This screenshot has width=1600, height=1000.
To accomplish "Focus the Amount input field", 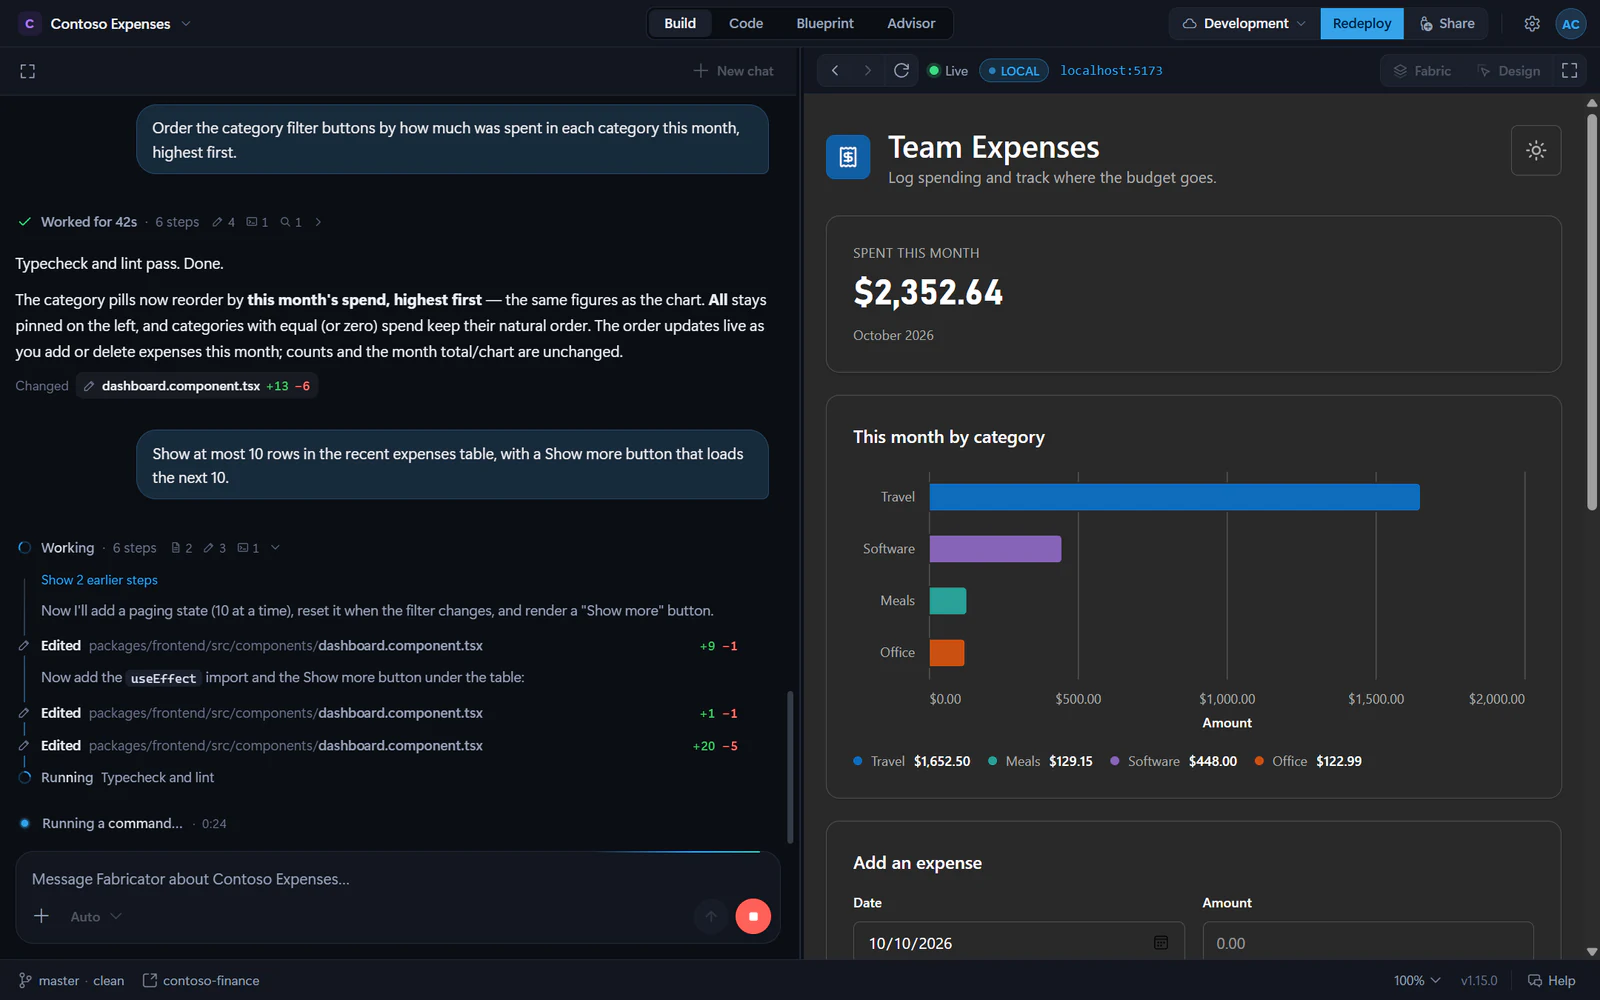I will click(1367, 943).
